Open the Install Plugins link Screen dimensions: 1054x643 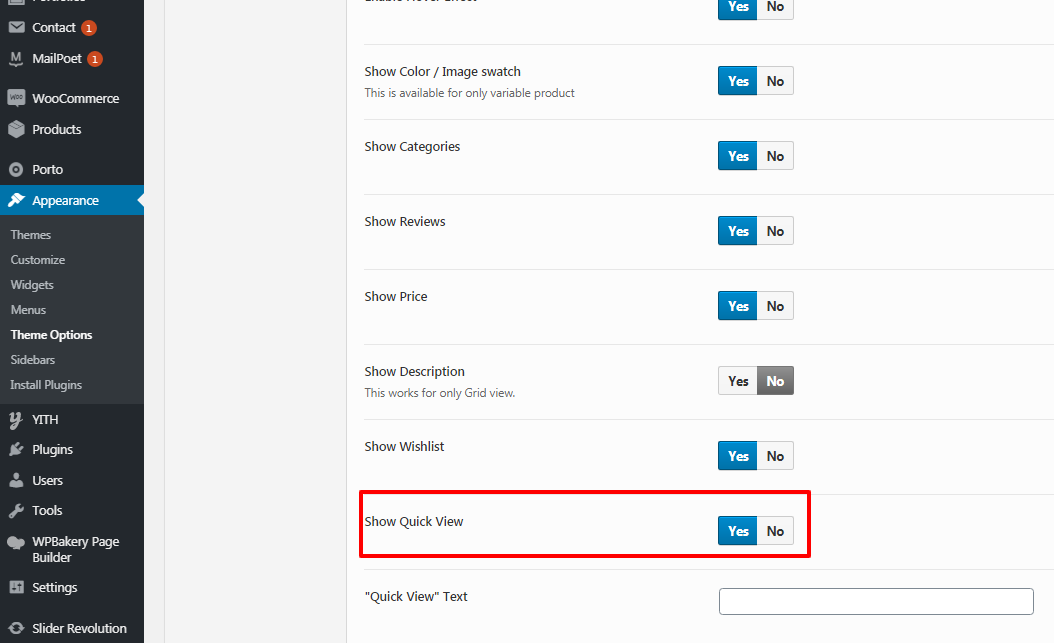click(x=46, y=385)
